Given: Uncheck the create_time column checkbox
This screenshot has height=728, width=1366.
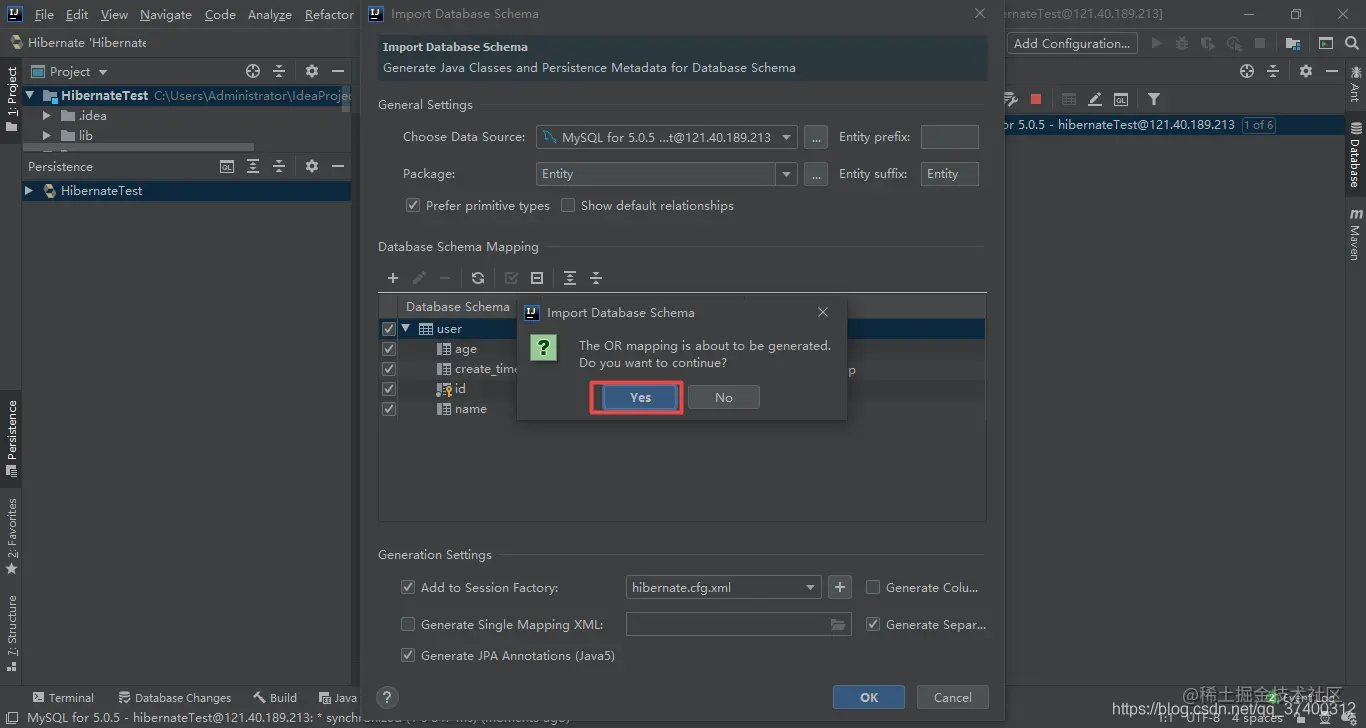Looking at the screenshot, I should [389, 369].
